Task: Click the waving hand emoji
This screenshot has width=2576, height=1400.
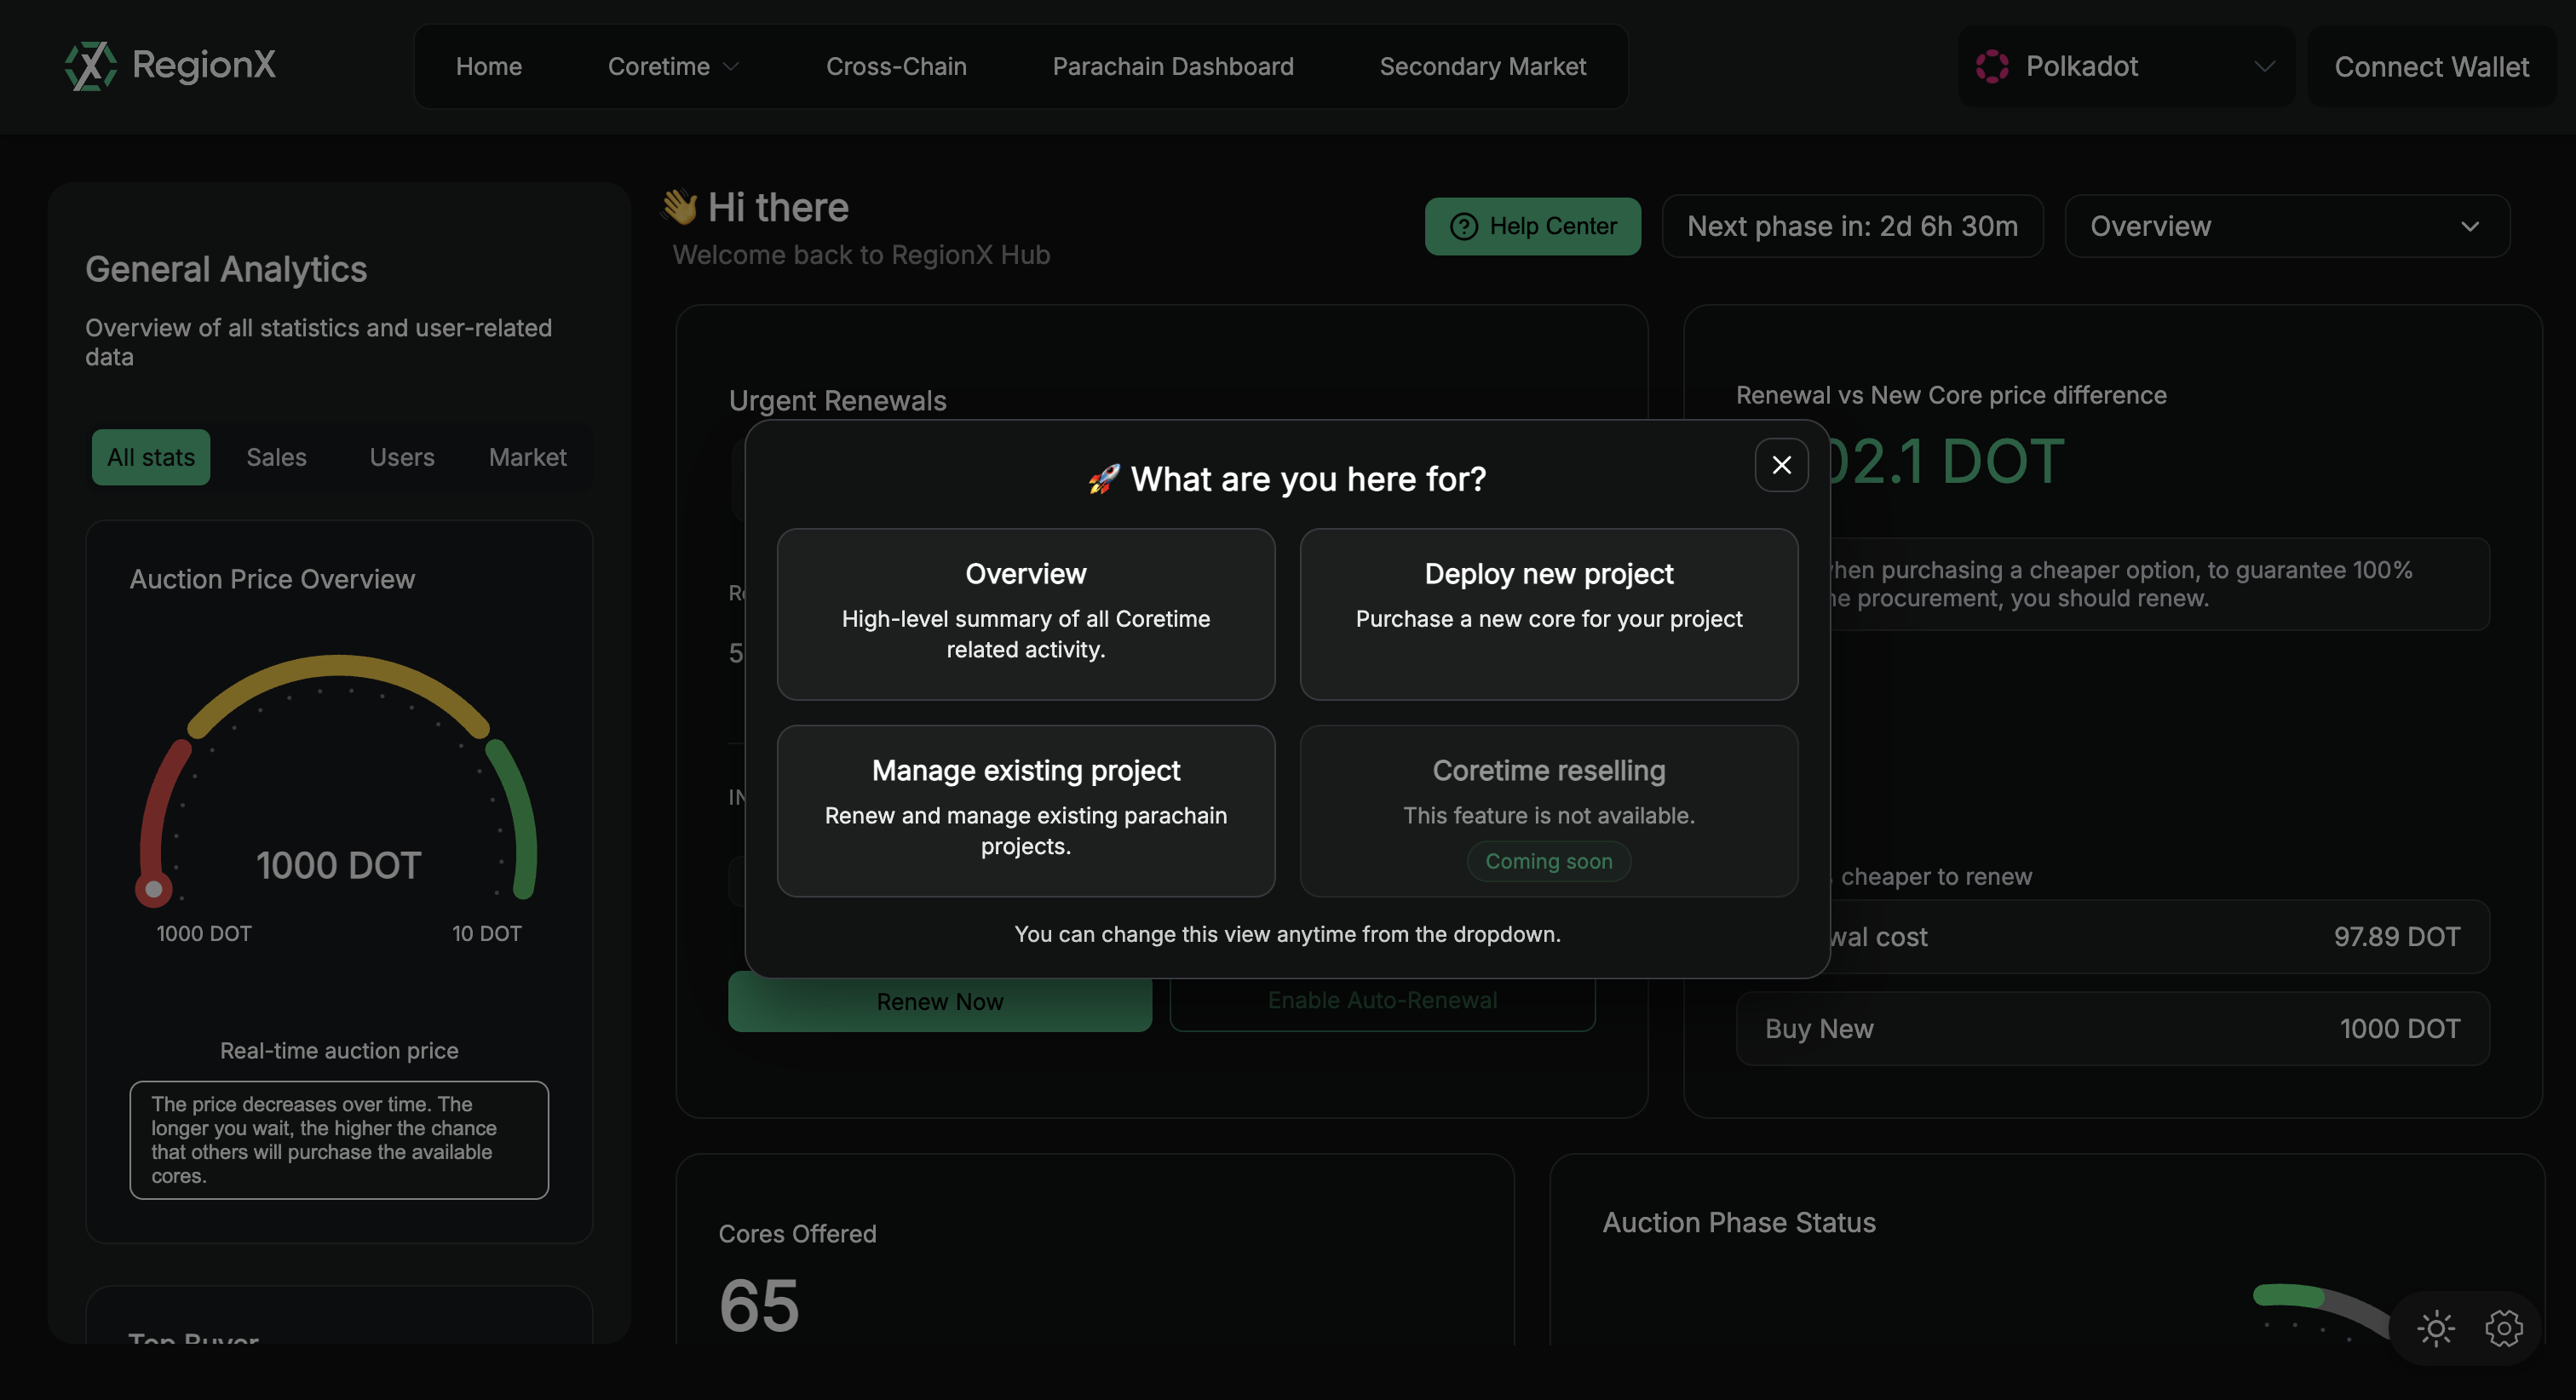Action: (679, 208)
